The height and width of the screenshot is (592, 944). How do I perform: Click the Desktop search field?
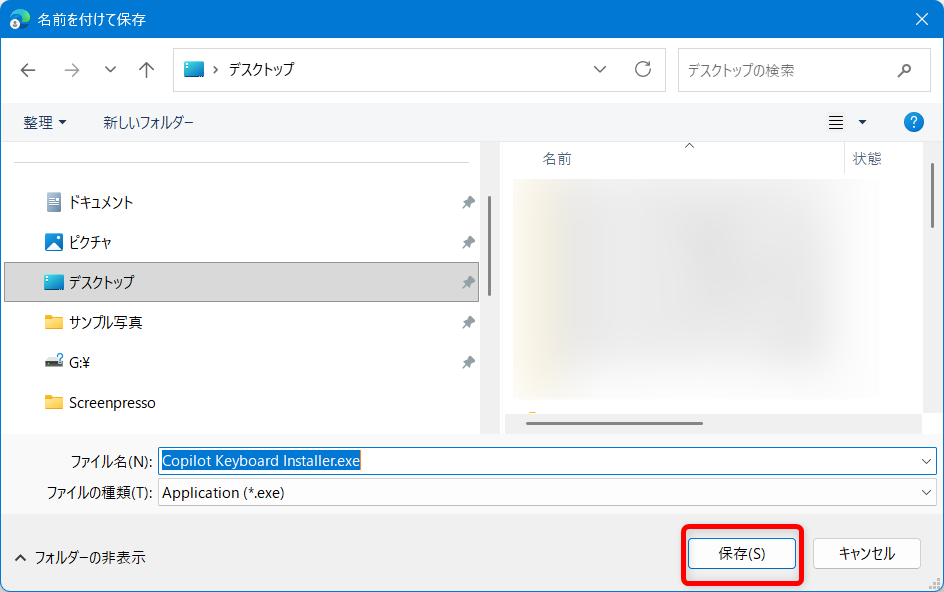pyautogui.click(x=804, y=70)
